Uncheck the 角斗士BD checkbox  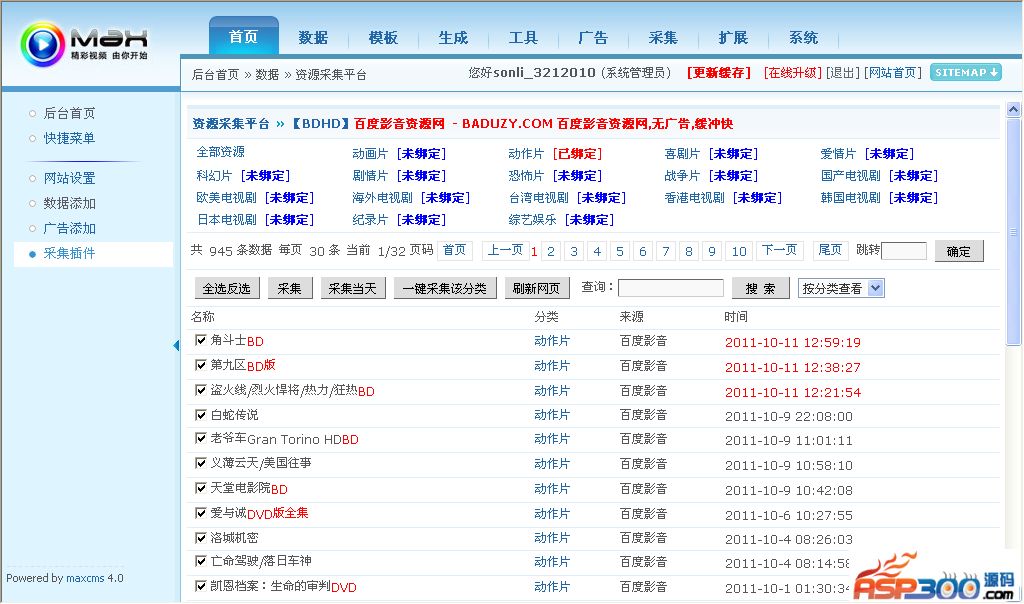pos(201,341)
